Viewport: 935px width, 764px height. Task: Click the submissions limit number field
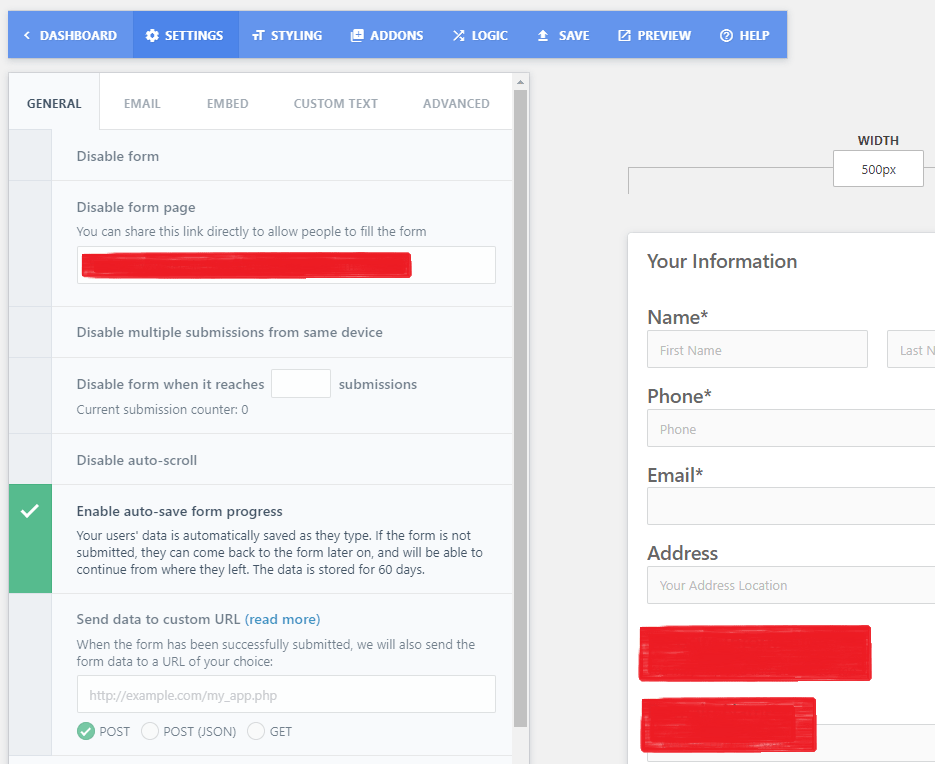pyautogui.click(x=301, y=383)
